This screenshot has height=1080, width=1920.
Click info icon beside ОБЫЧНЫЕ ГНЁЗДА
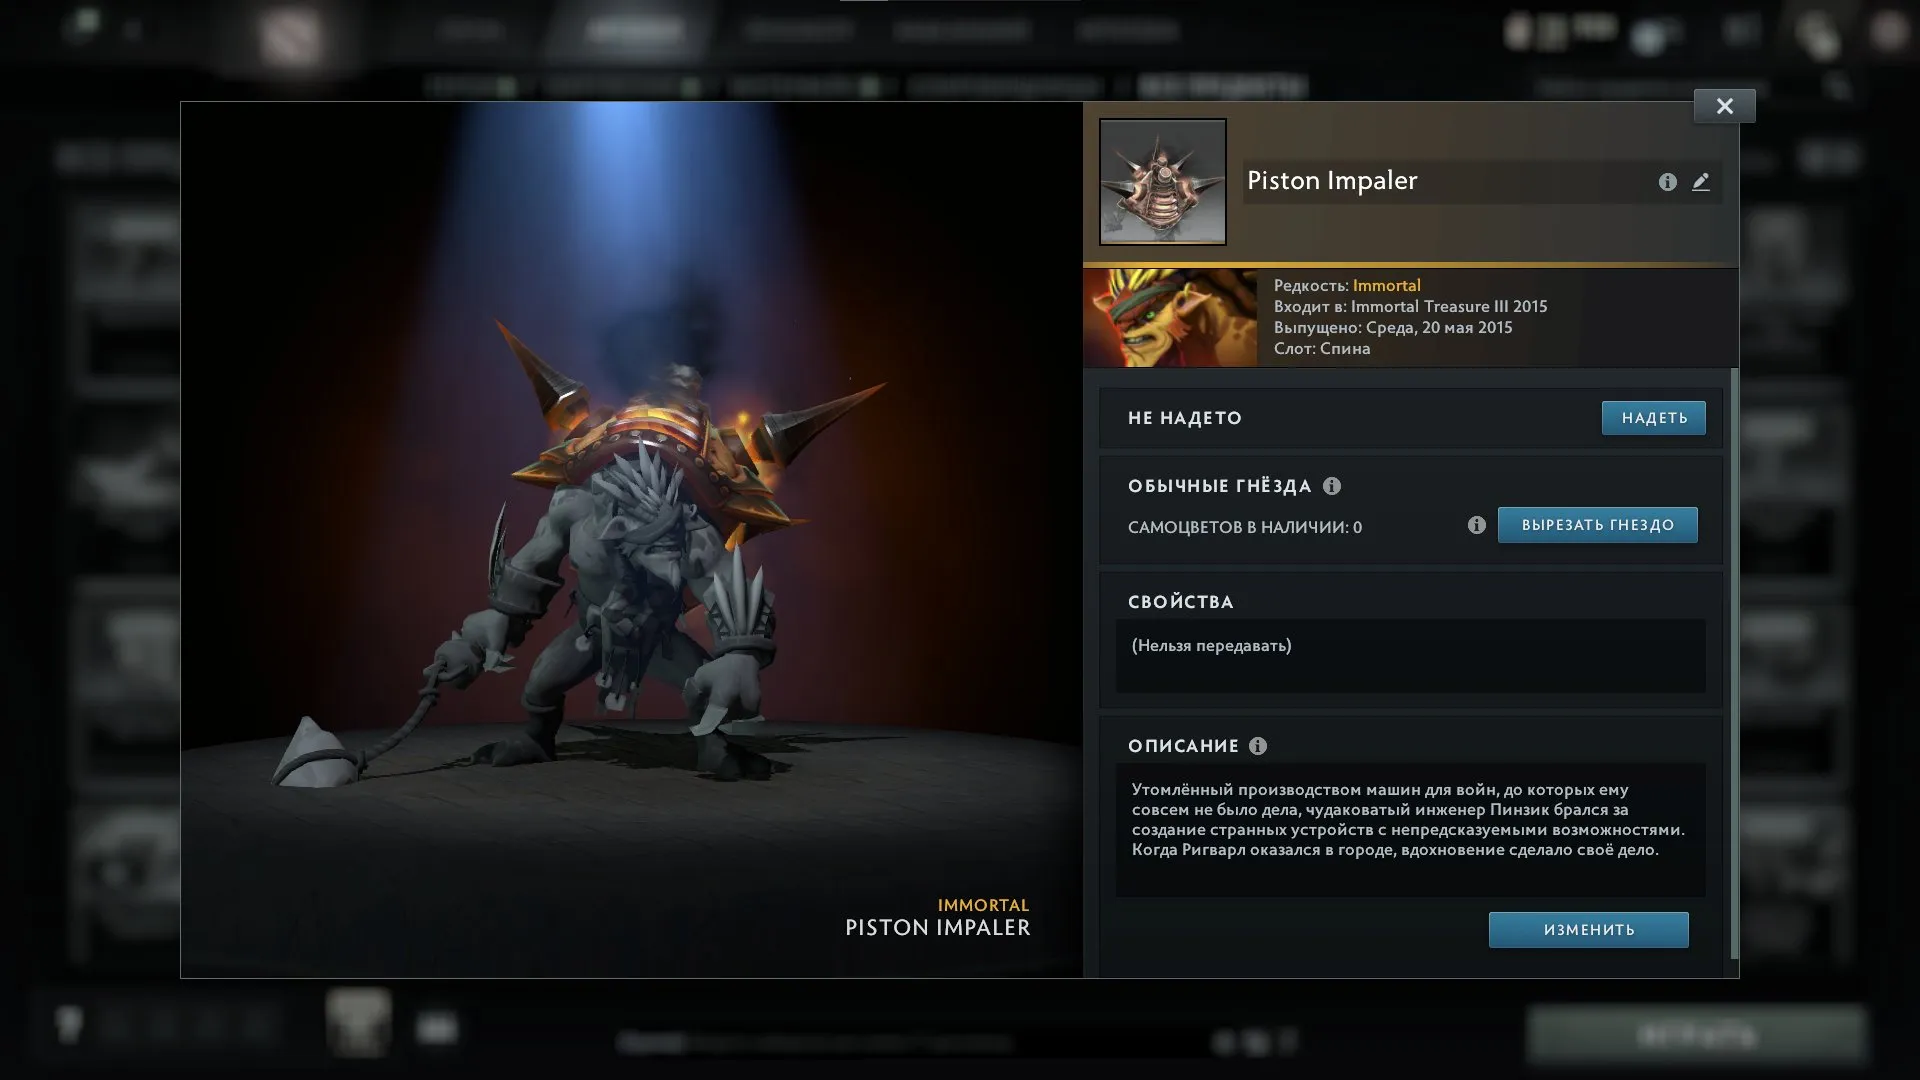(x=1332, y=486)
